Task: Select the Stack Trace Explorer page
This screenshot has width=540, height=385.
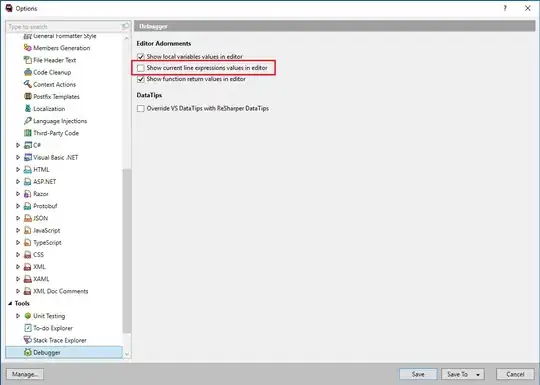Action: pos(60,340)
